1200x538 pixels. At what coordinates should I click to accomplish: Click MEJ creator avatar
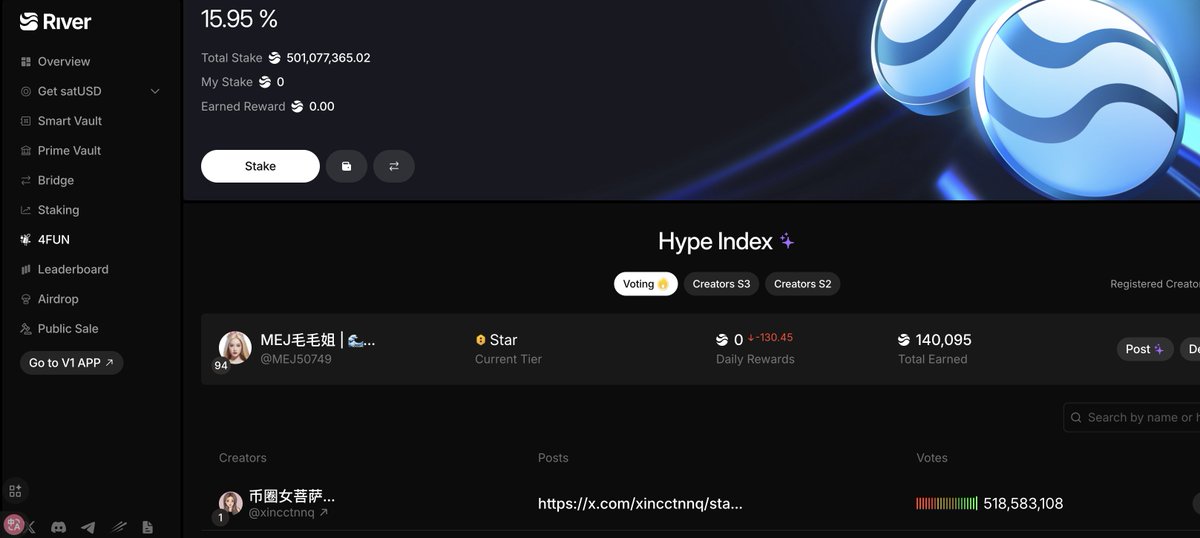[x=235, y=347]
